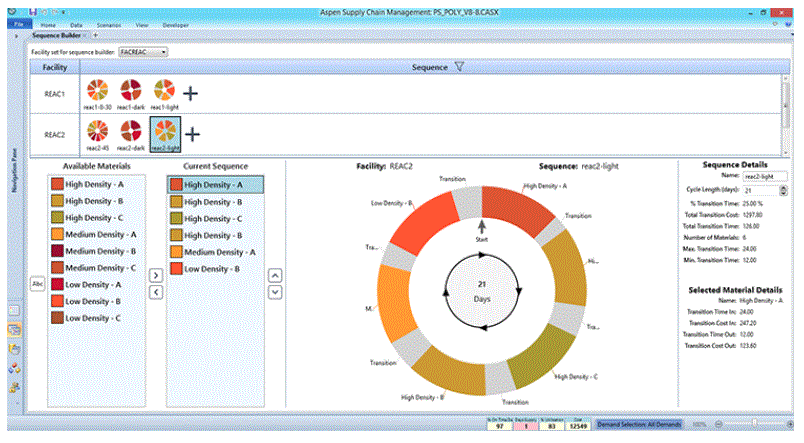Click the 97 status bar value
Screen dimensions: 804x443
(500, 426)
